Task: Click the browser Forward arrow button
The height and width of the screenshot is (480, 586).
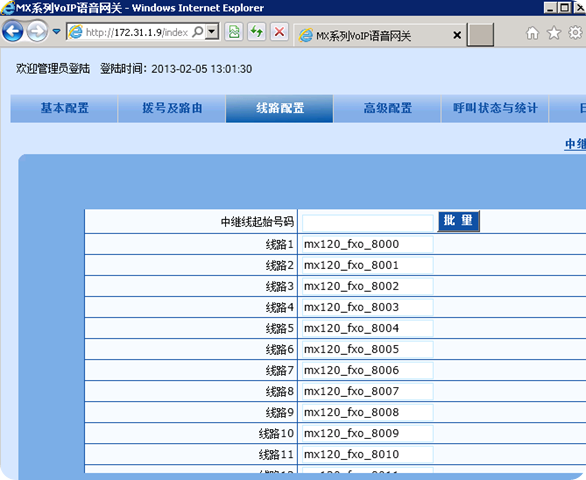Action: [37, 31]
